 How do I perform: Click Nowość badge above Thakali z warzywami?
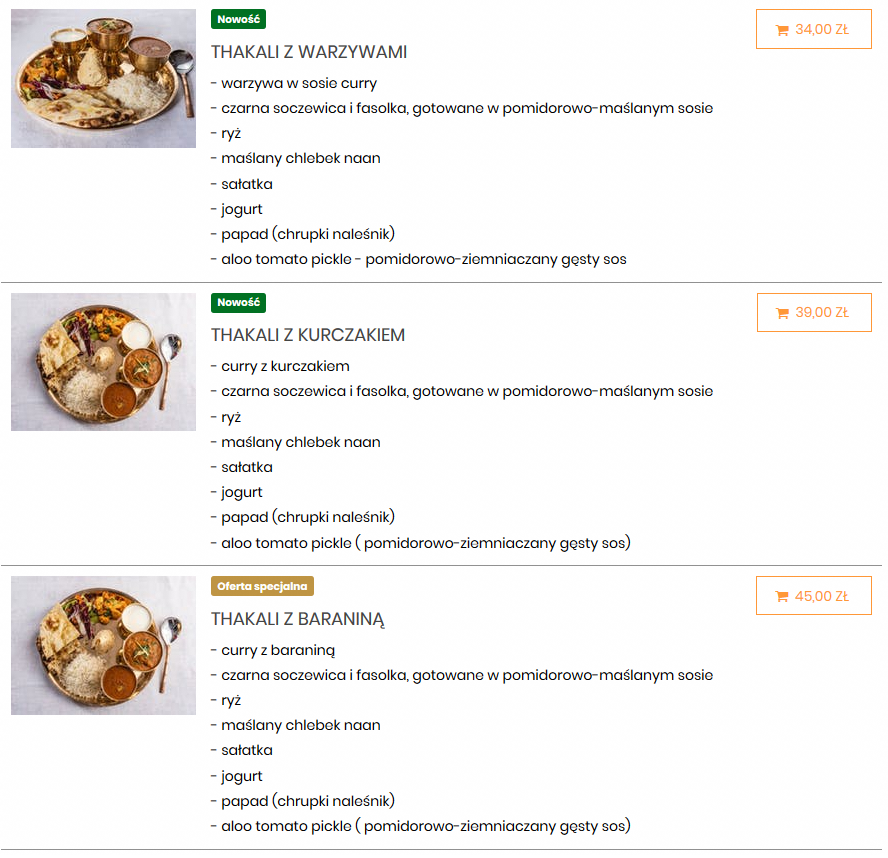pyautogui.click(x=238, y=19)
